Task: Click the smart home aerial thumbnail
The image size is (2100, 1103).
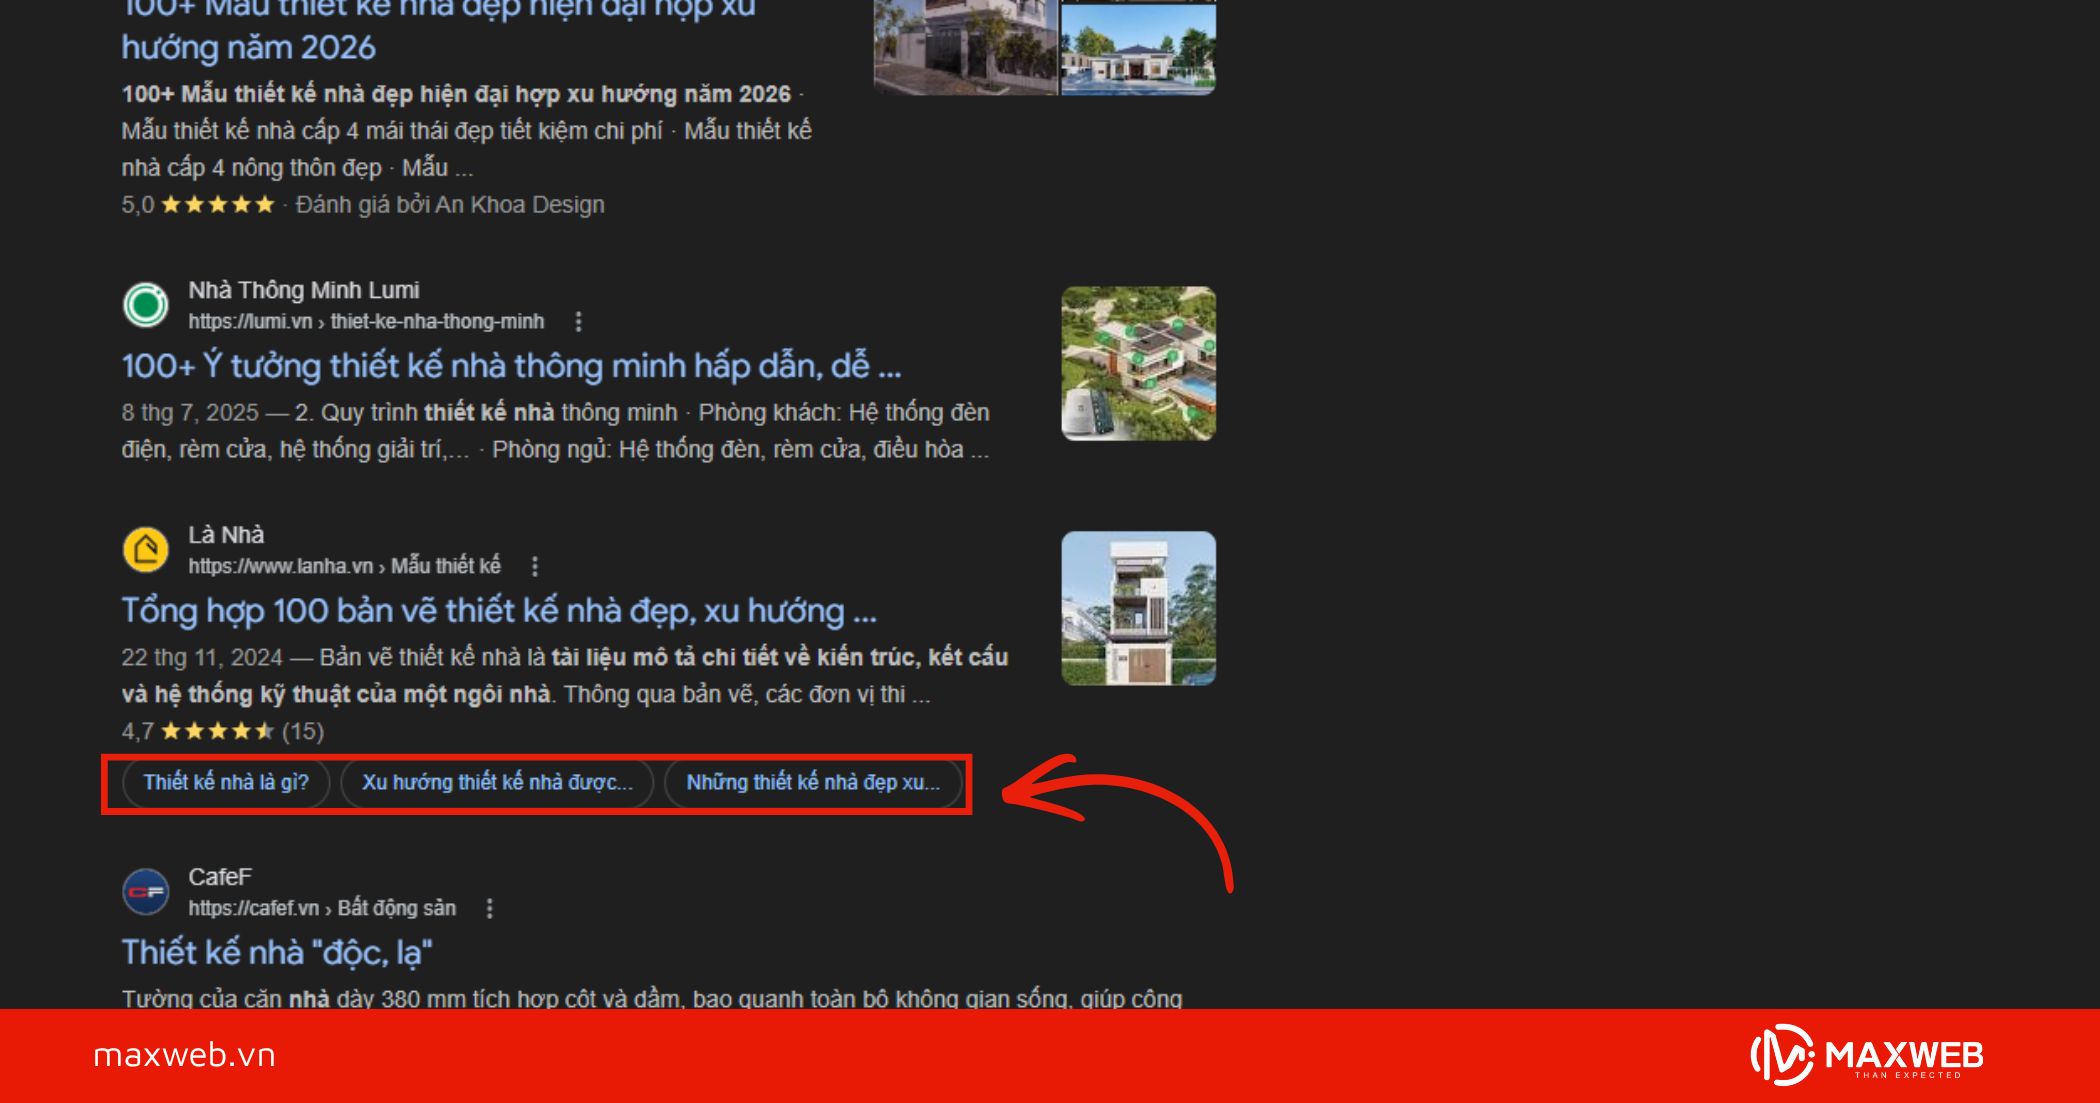Action: 1138,364
